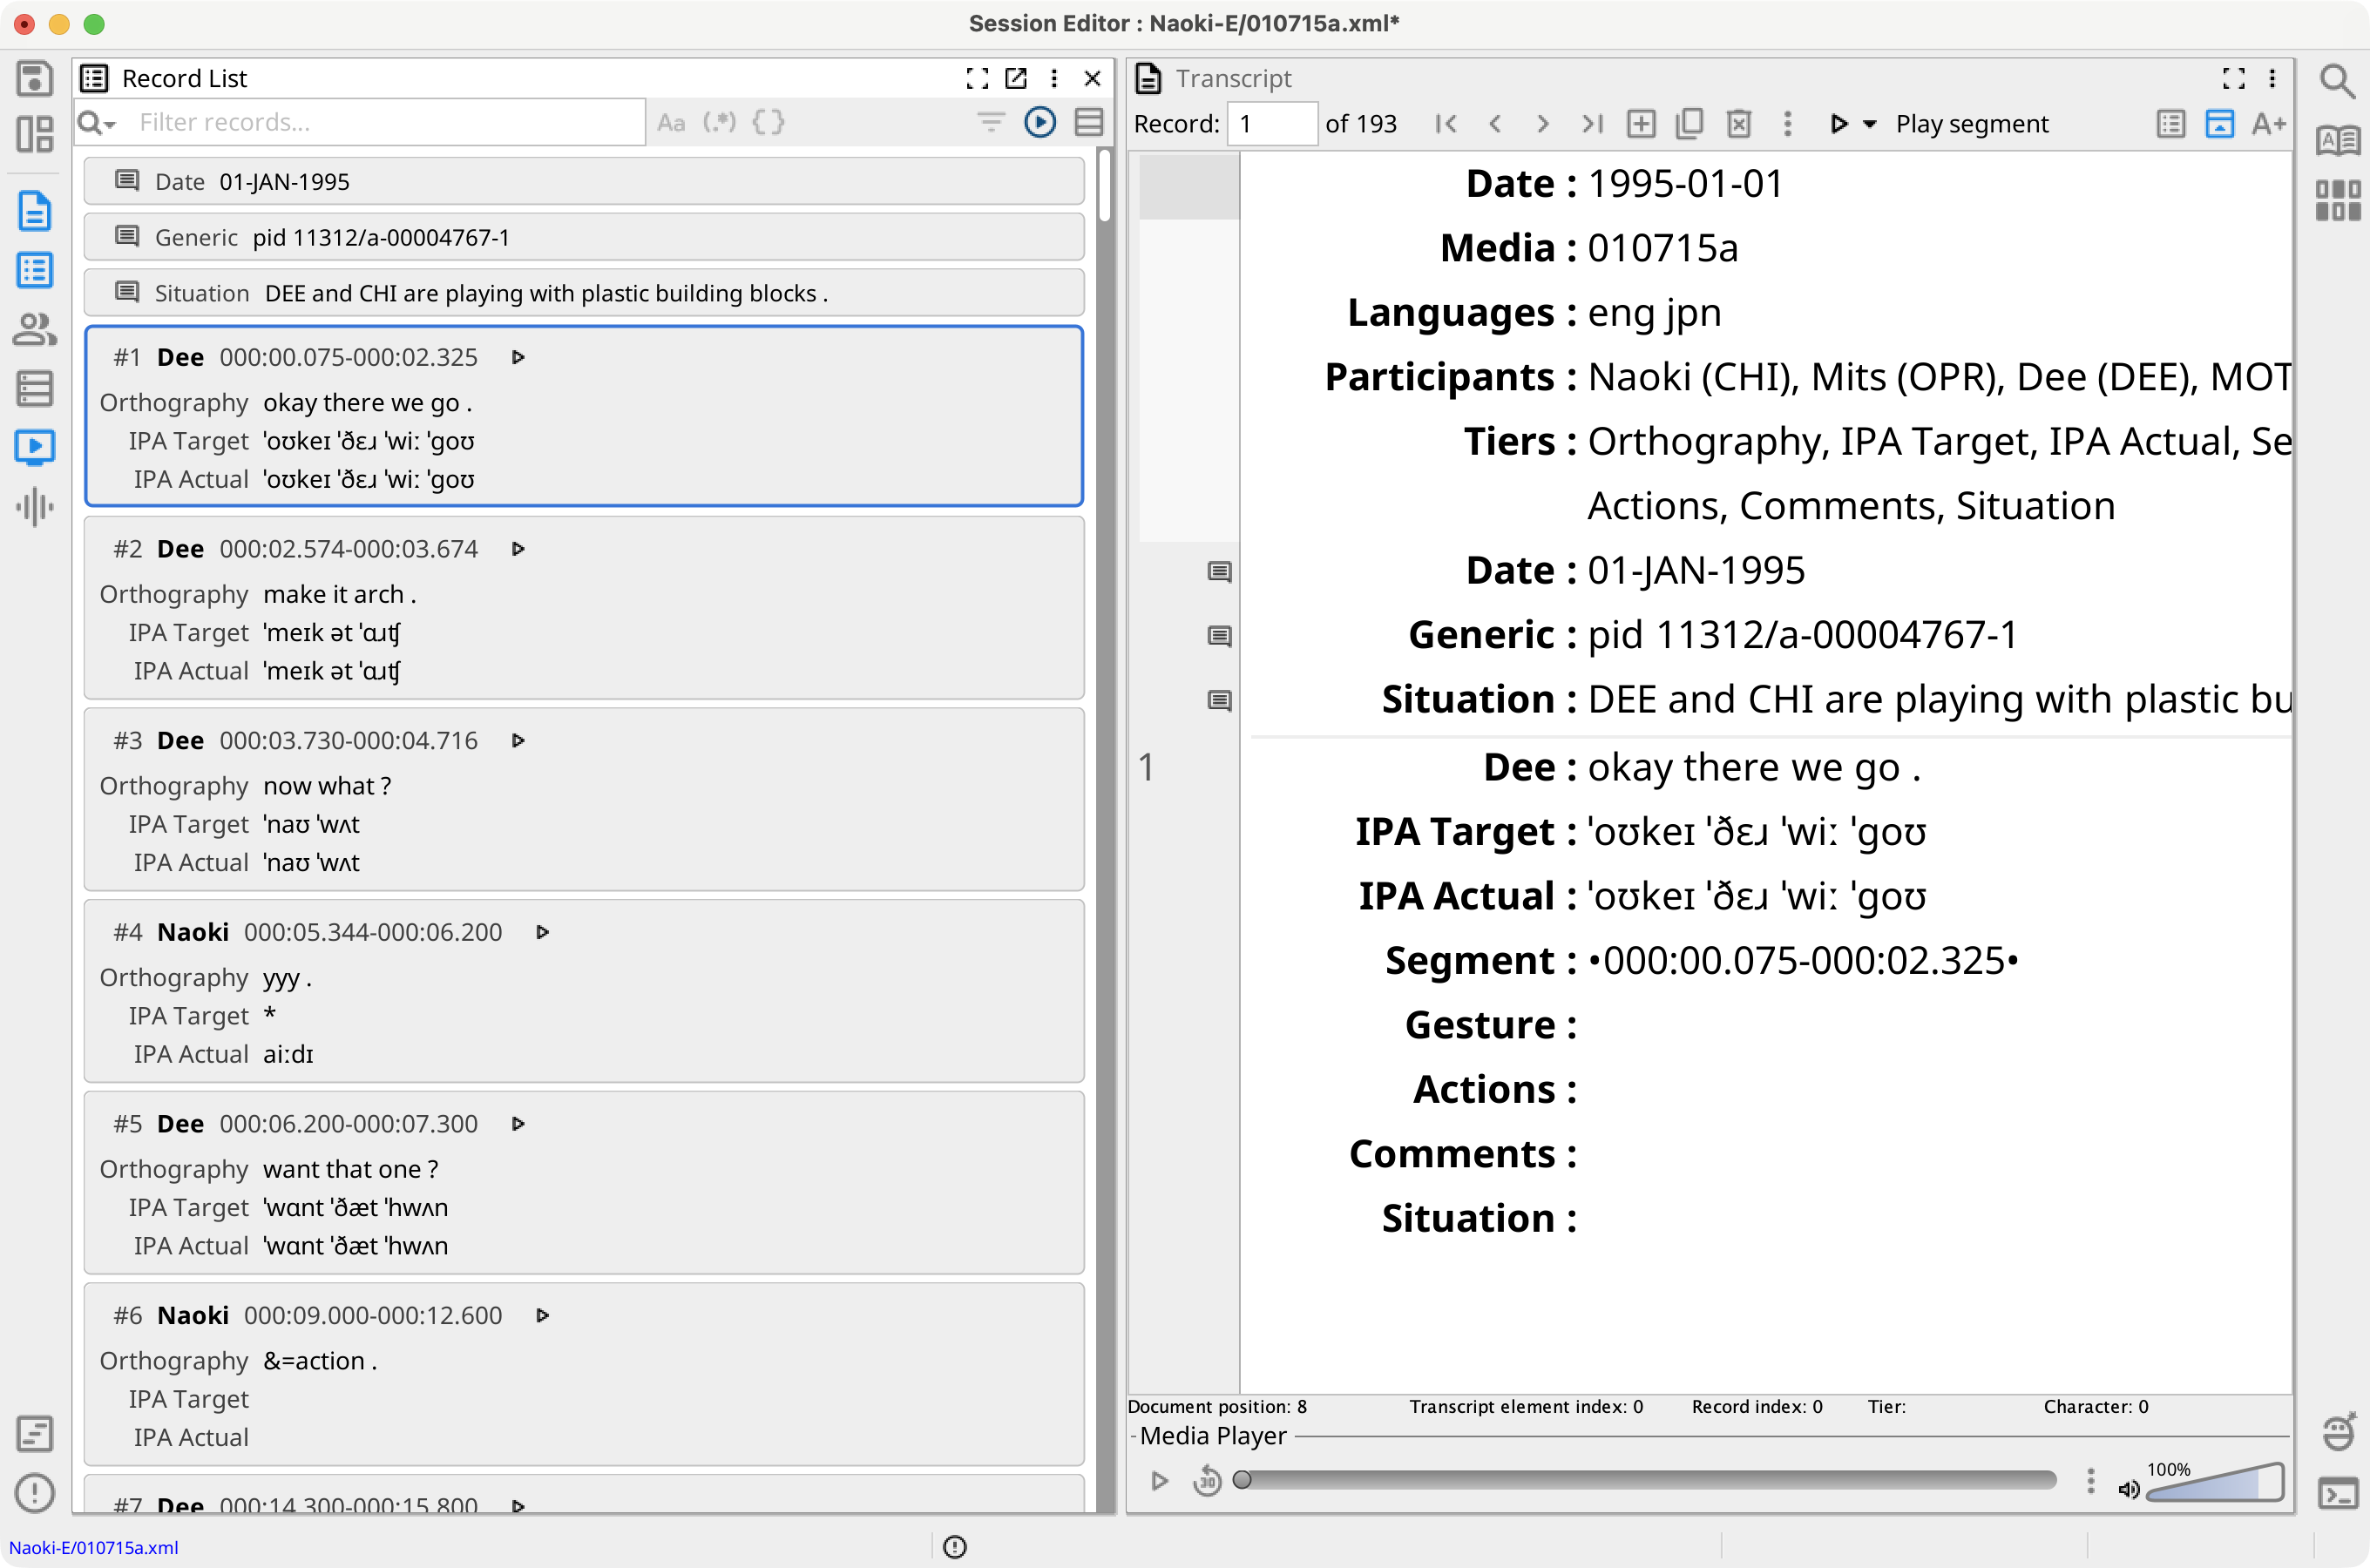Select the Generic pid row in Record List
Viewport: 2370px width, 1568px height.
584,237
